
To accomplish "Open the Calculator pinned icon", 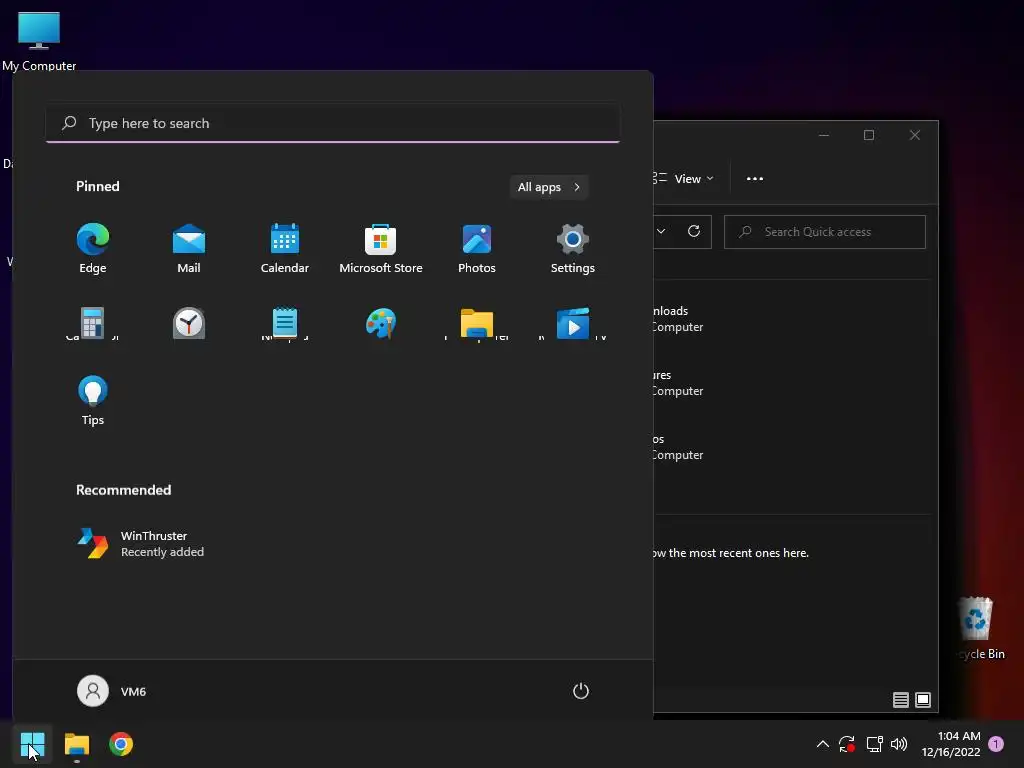I will (93, 323).
